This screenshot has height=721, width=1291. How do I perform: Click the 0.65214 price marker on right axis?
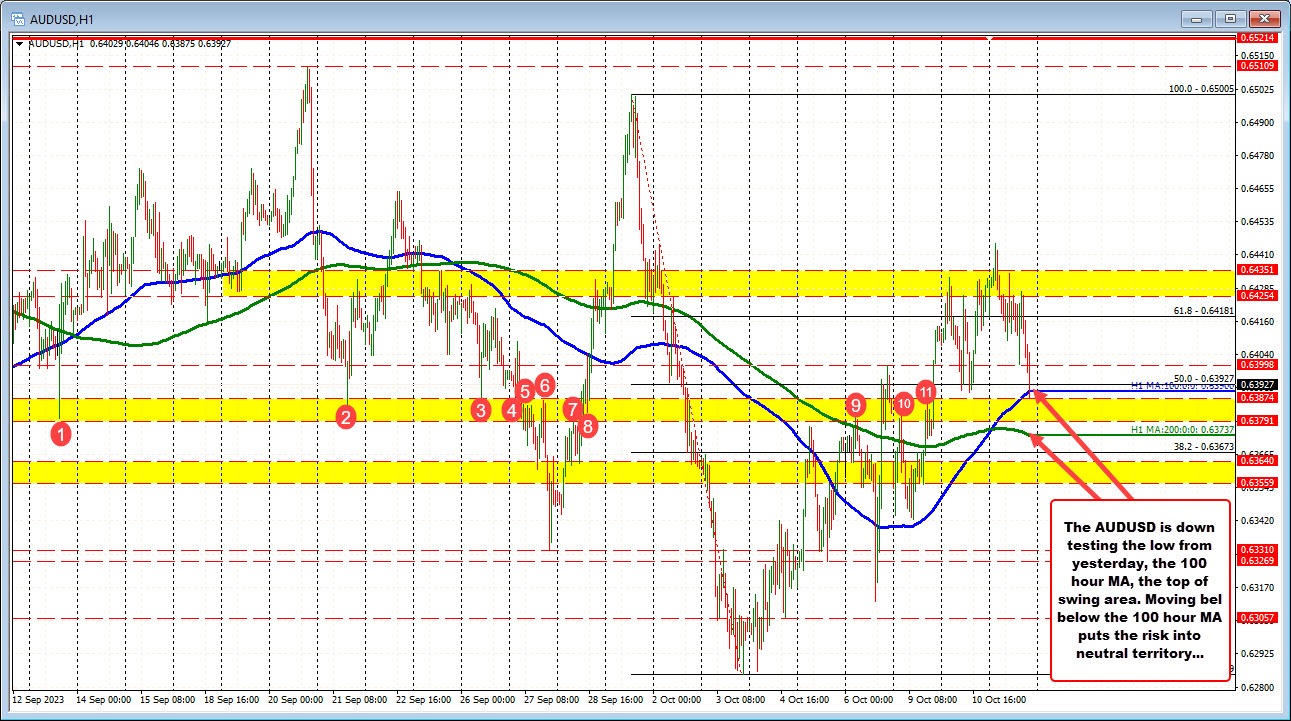tap(1257, 36)
